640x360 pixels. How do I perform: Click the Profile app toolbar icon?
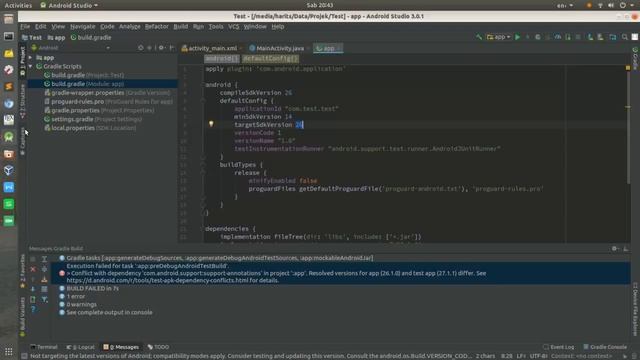point(558,37)
